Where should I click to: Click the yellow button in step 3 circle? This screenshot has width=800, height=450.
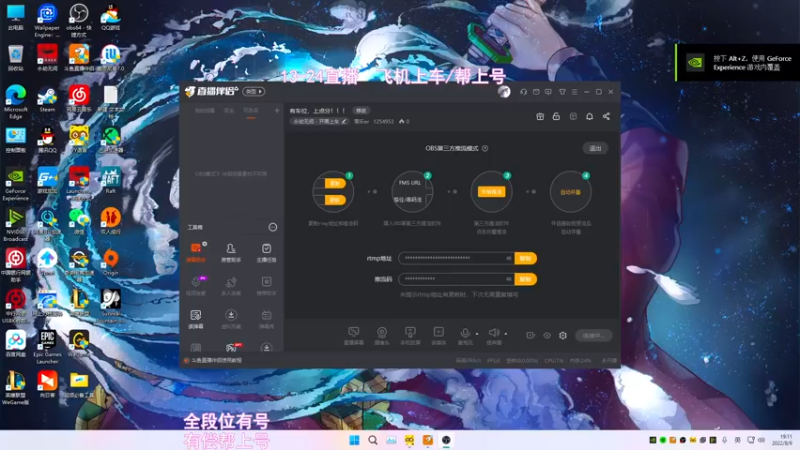[x=491, y=192]
